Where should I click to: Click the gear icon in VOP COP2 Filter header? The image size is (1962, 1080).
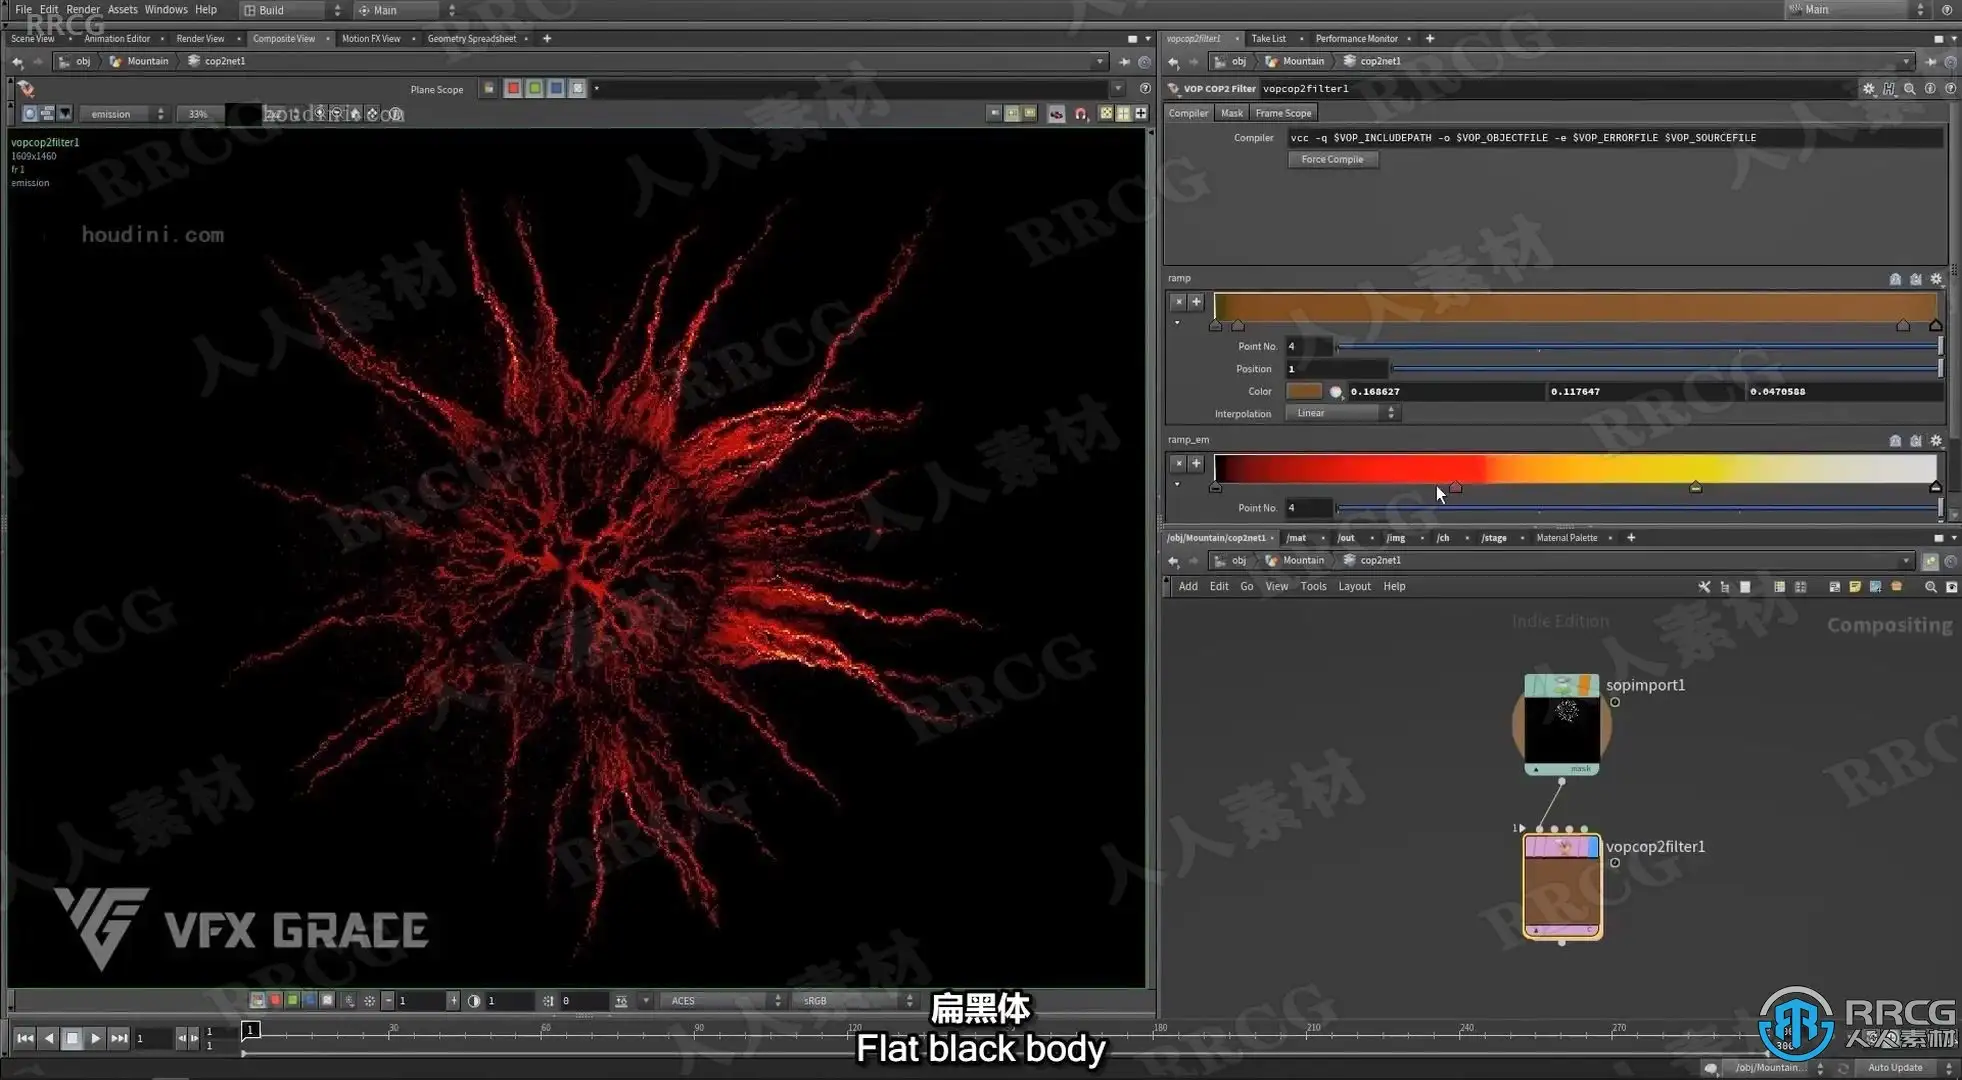pos(1868,89)
